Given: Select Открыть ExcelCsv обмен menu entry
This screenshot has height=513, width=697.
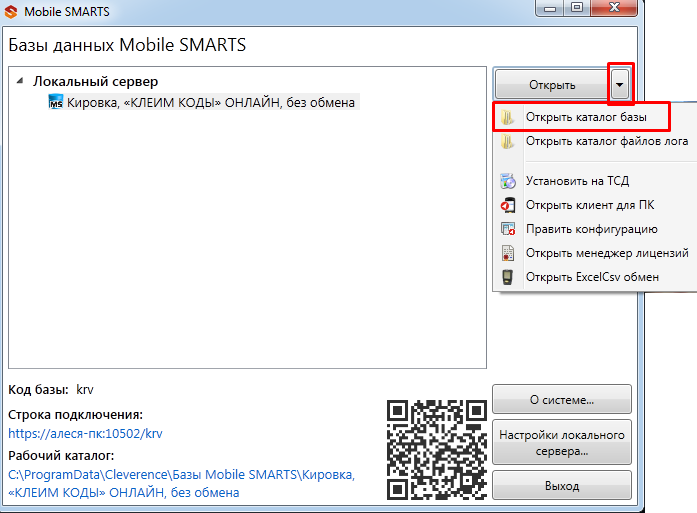Looking at the screenshot, I should pyautogui.click(x=596, y=277).
